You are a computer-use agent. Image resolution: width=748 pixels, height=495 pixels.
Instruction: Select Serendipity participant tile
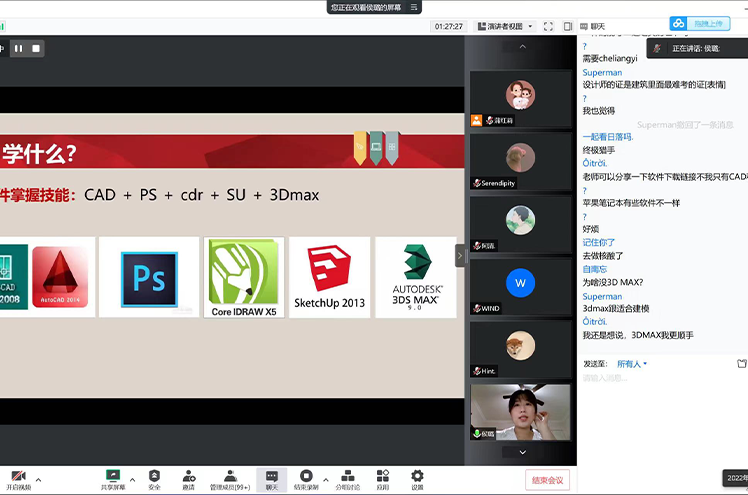[520, 162]
